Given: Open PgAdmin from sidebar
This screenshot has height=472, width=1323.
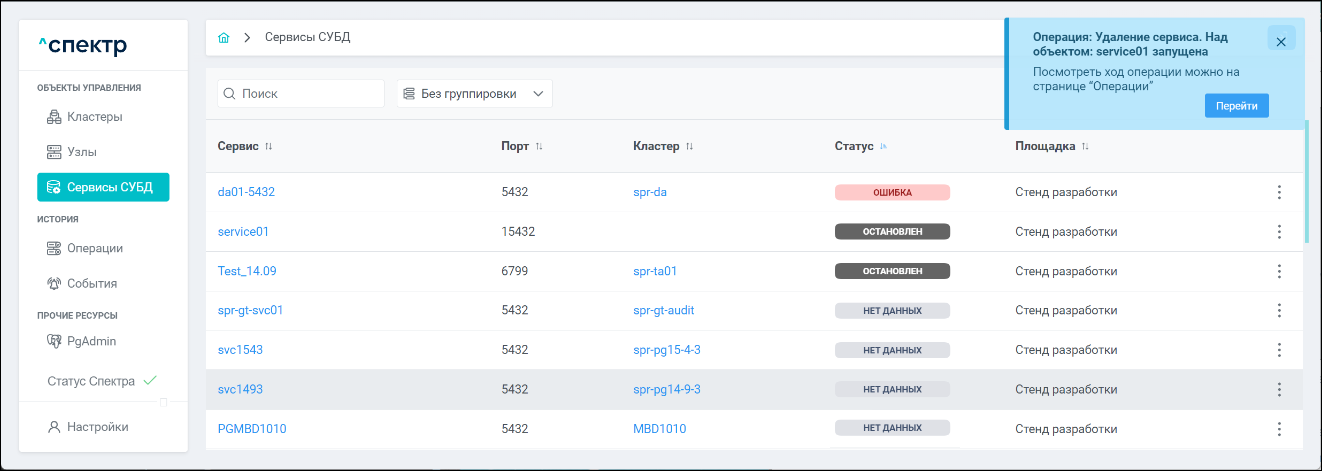Looking at the screenshot, I should (x=91, y=341).
